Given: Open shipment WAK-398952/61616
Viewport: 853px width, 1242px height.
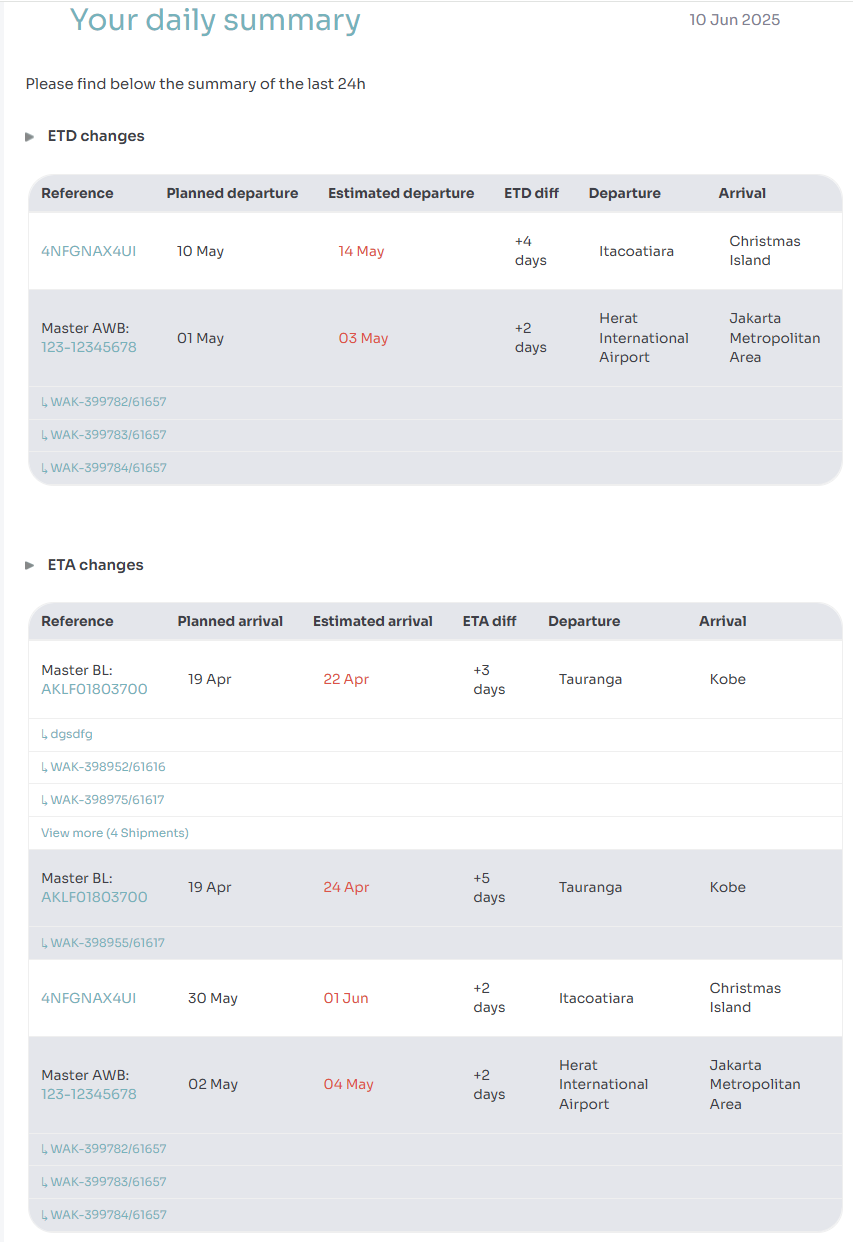Looking at the screenshot, I should pos(103,767).
